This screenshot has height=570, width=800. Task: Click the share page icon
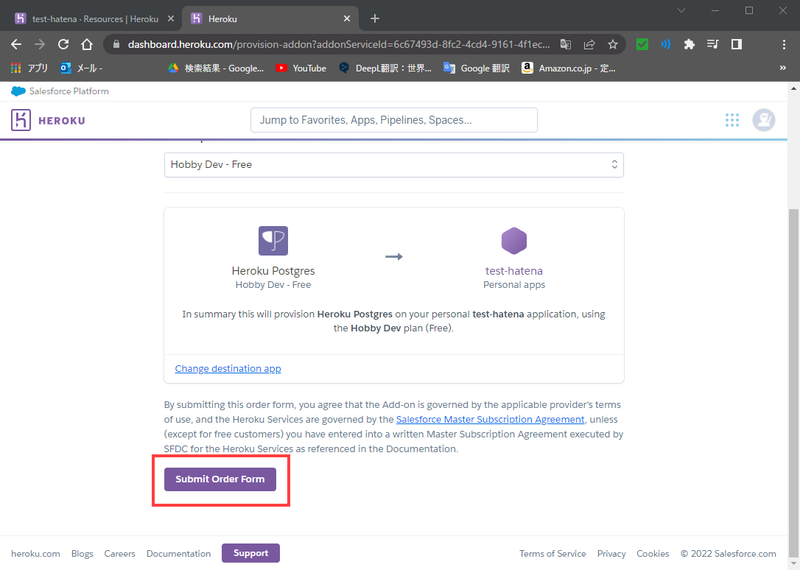[x=589, y=44]
